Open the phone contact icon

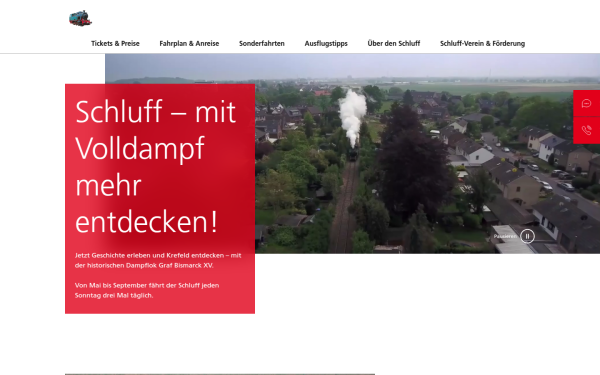coord(586,130)
